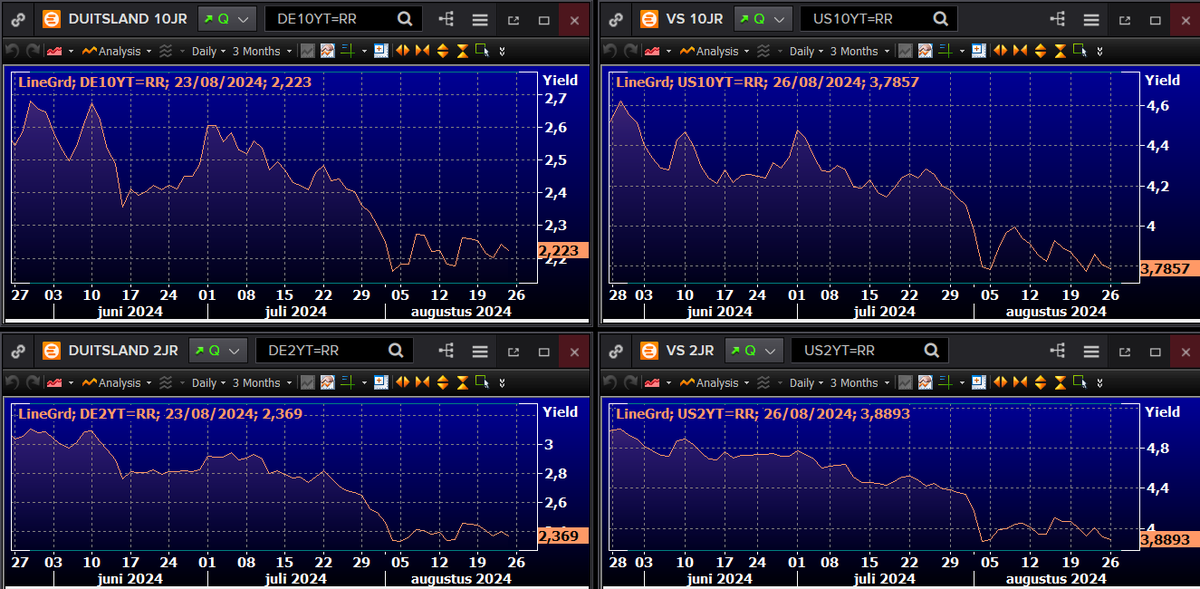Viewport: 1200px width, 589px height.
Task: Open the Analysis menu in VS 10JR toolbar
Action: tap(715, 51)
